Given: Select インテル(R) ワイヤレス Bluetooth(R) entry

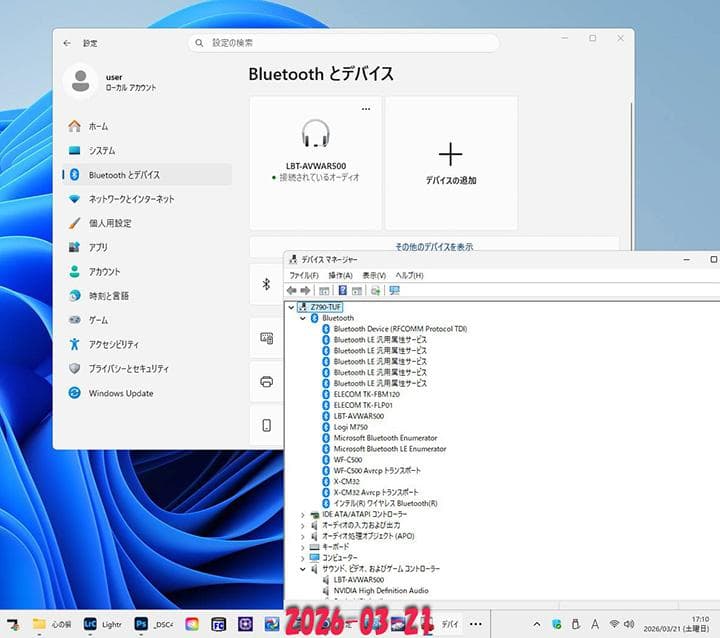Looking at the screenshot, I should click(x=385, y=503).
